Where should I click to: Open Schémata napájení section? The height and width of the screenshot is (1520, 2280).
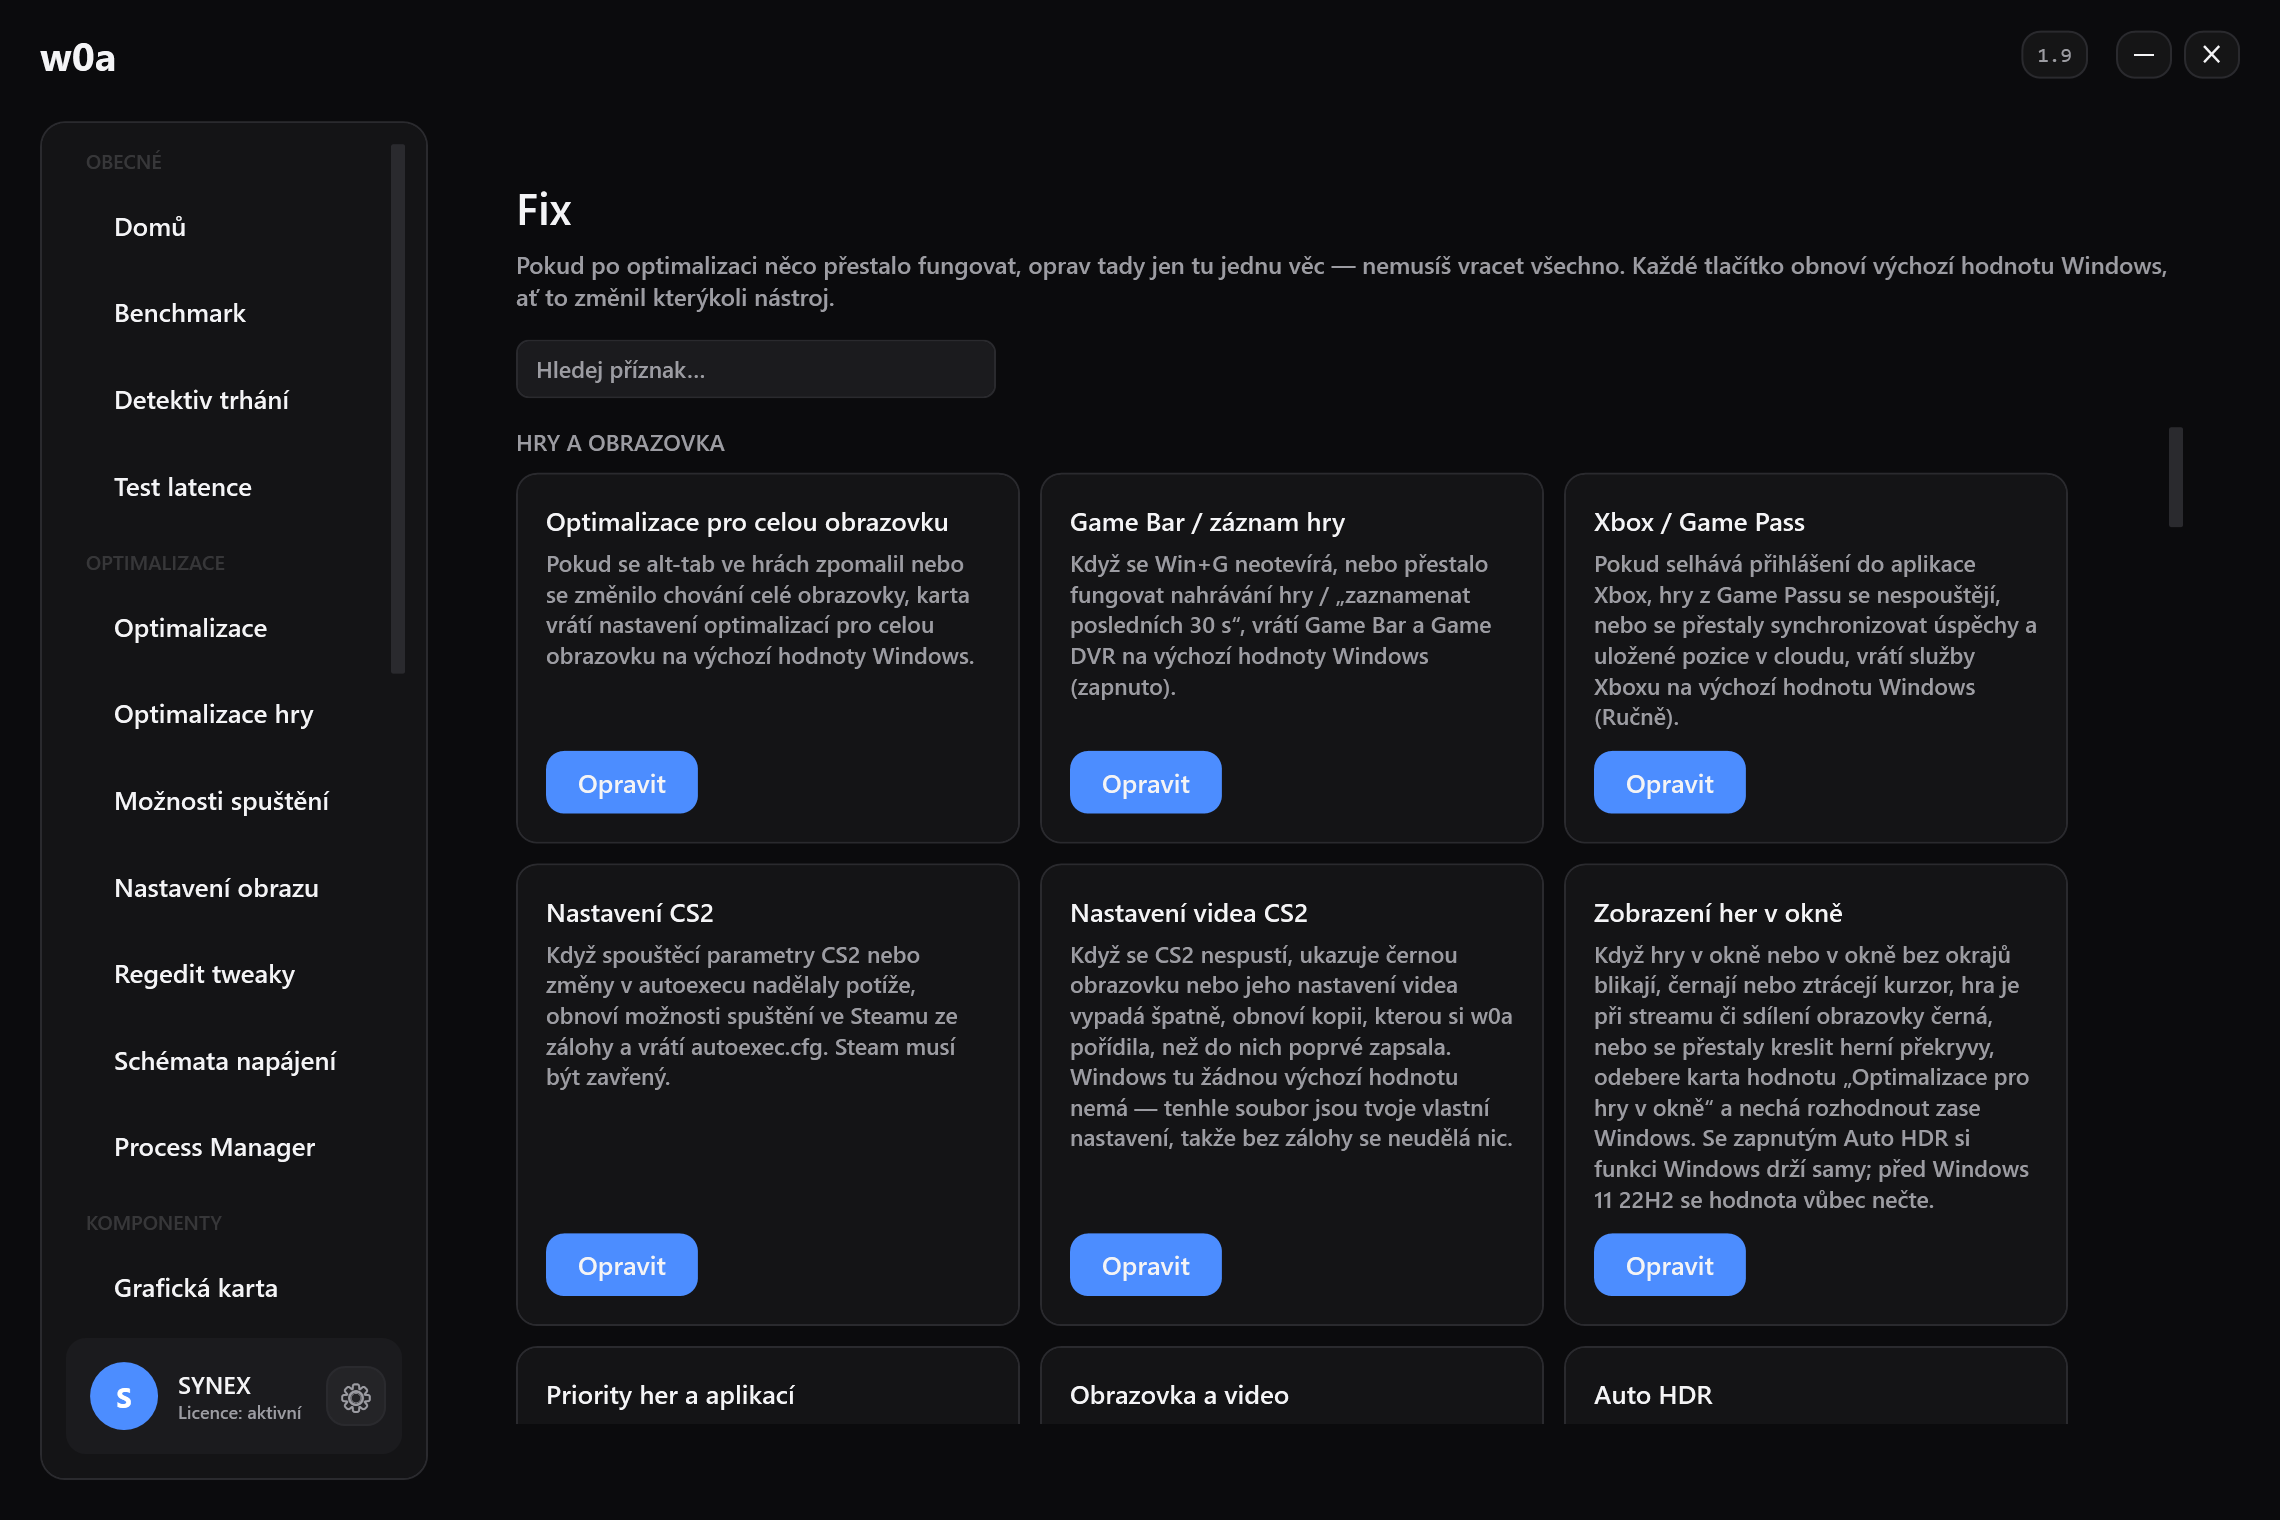click(225, 1061)
